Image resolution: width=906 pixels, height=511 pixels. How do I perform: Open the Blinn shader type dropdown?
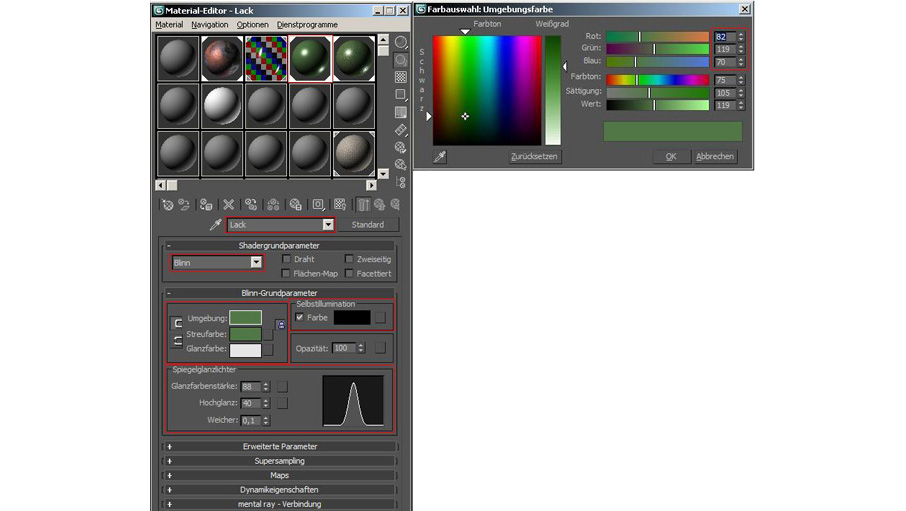pos(256,263)
